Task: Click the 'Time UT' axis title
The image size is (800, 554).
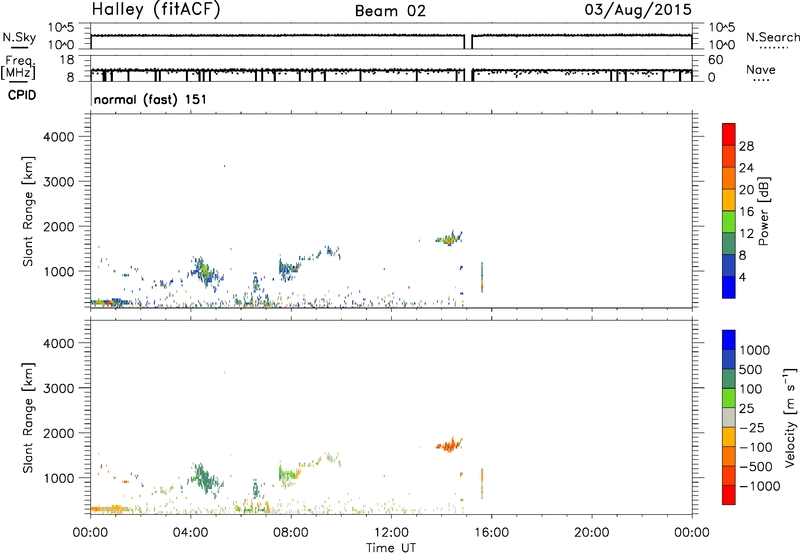Action: [391, 548]
